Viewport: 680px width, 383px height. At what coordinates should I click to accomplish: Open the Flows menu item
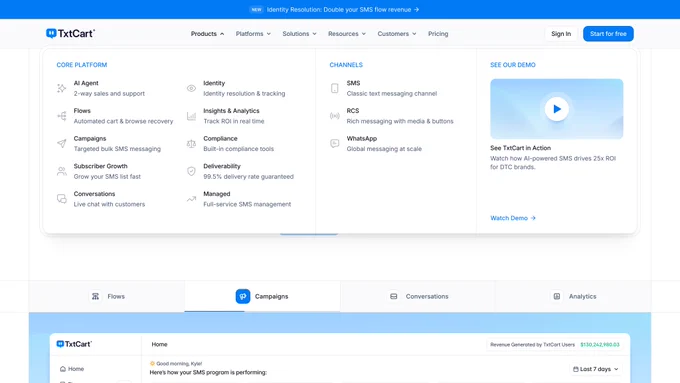115,116
